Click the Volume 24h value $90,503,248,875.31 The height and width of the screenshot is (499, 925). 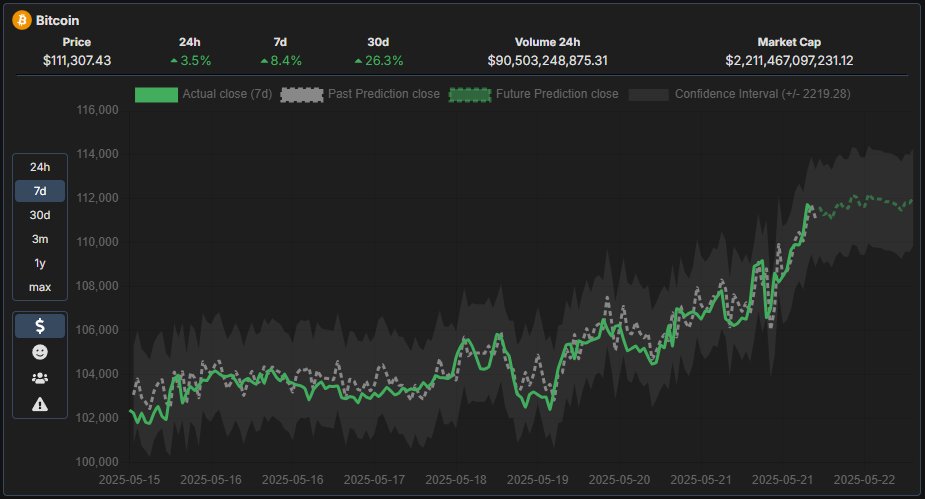tap(547, 61)
